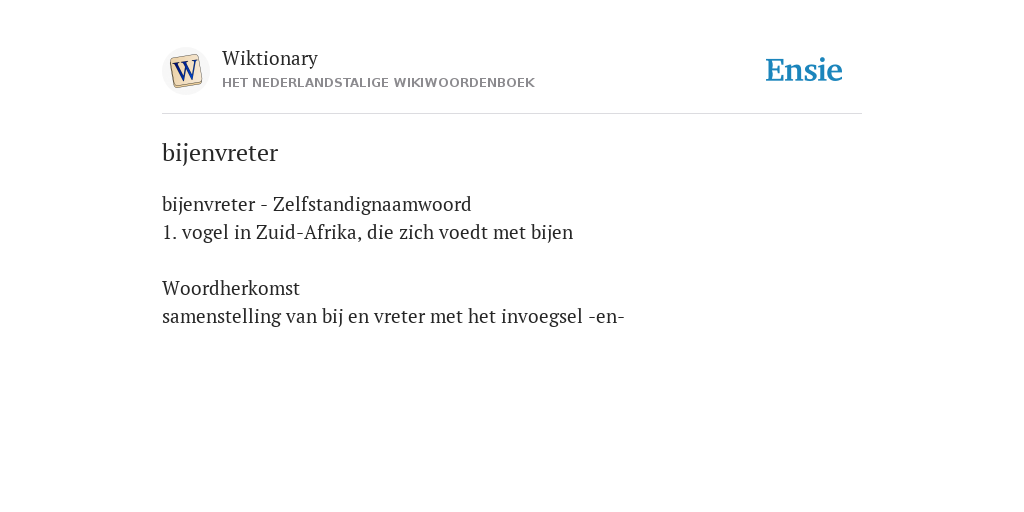Click the word 'bij' in the etymology line
Viewport: 1024px width, 512px height.
tap(332, 317)
